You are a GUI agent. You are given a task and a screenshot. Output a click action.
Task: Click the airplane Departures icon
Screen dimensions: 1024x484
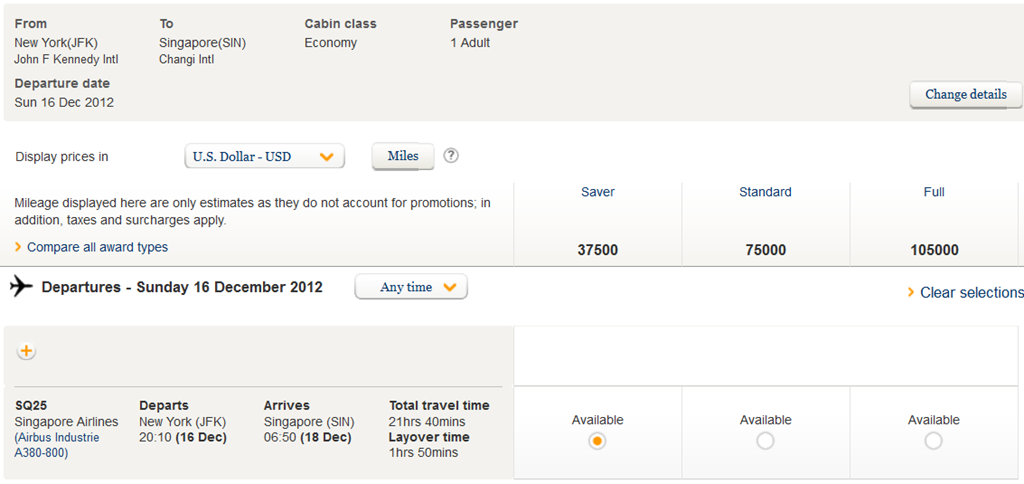point(21,287)
